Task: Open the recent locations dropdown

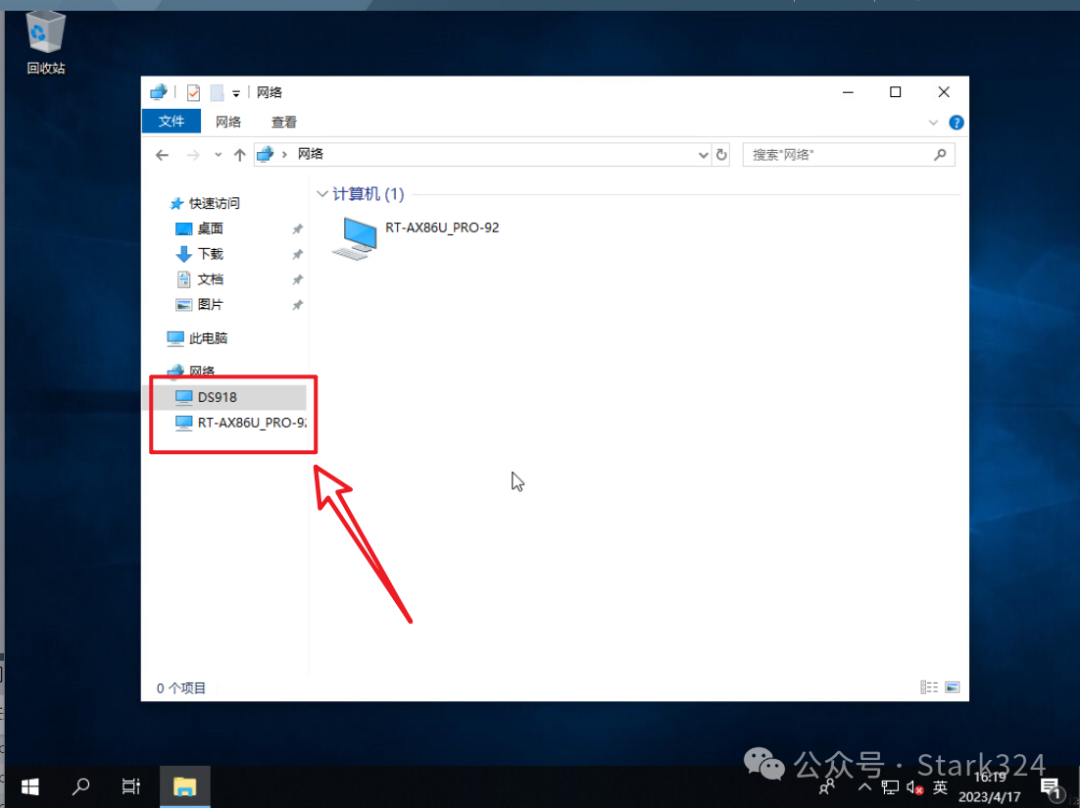Action: point(218,155)
